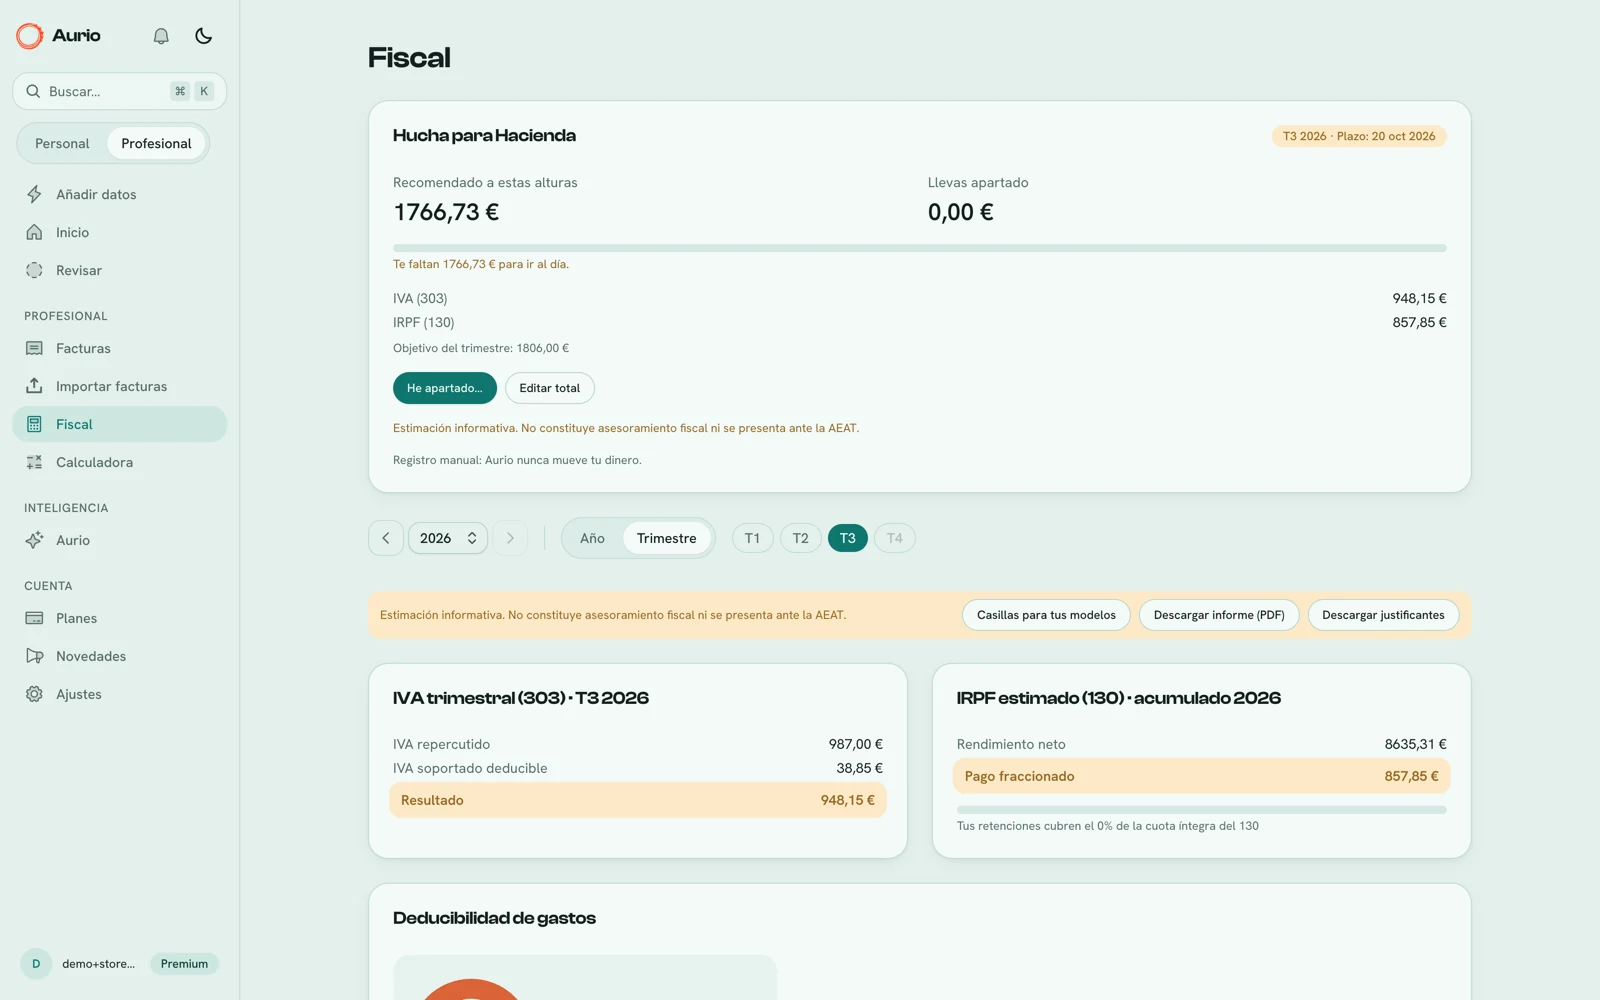Click the IRPF retenciones progress bar
The width and height of the screenshot is (1600, 1000).
[x=1202, y=810]
